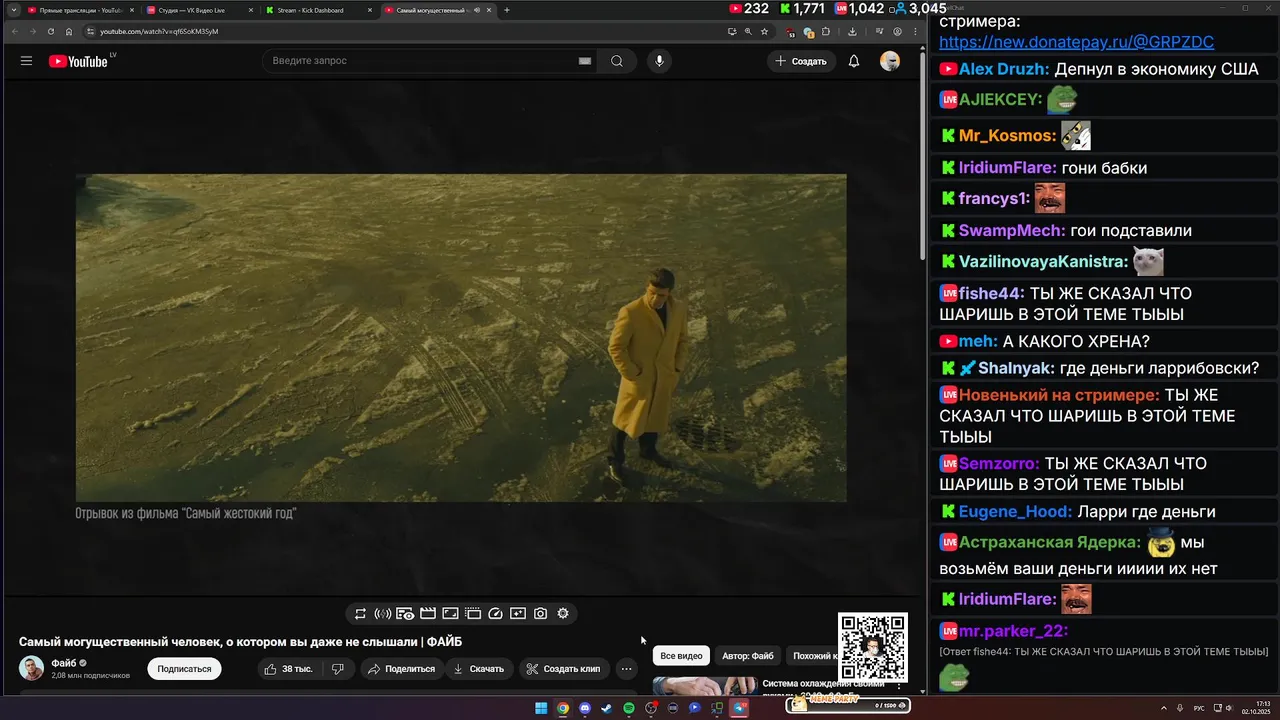Click the video player frame
This screenshot has height=720, width=1280.
click(x=461, y=338)
